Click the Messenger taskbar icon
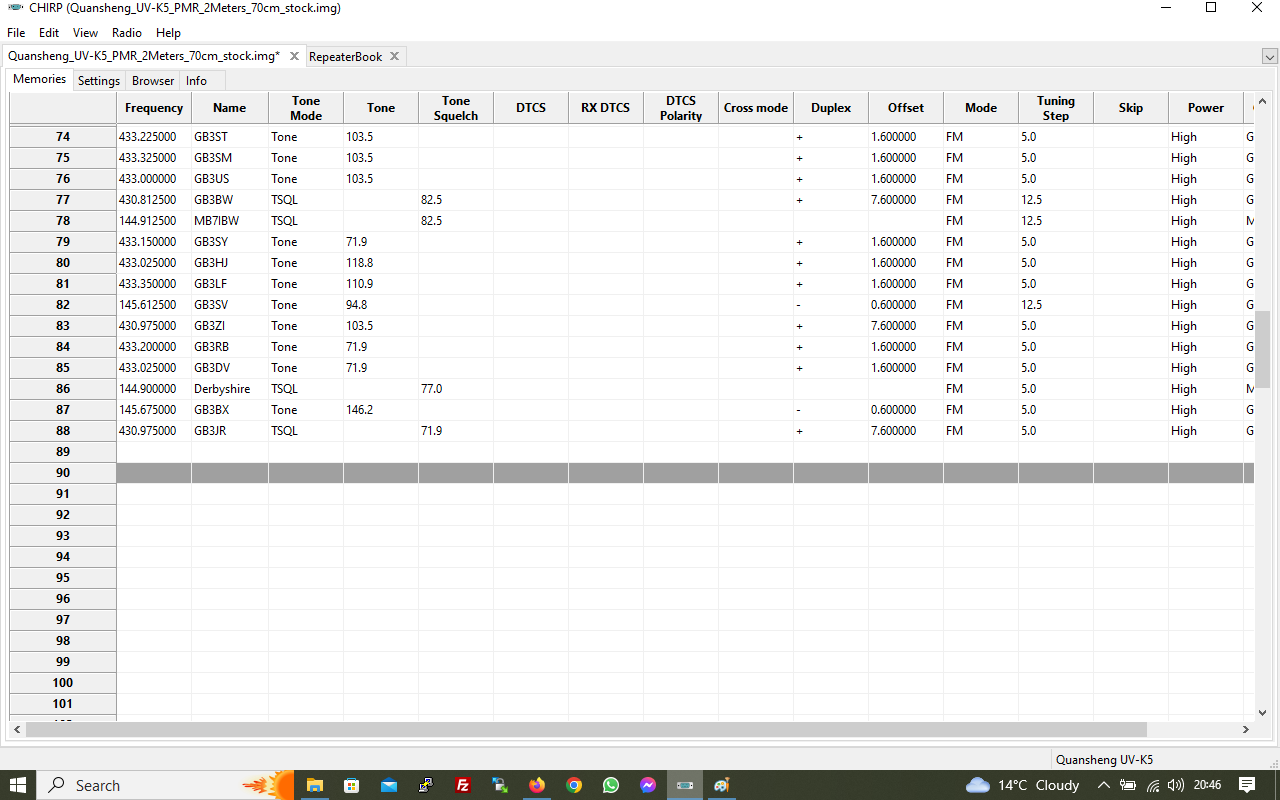The width and height of the screenshot is (1280, 800). (648, 785)
